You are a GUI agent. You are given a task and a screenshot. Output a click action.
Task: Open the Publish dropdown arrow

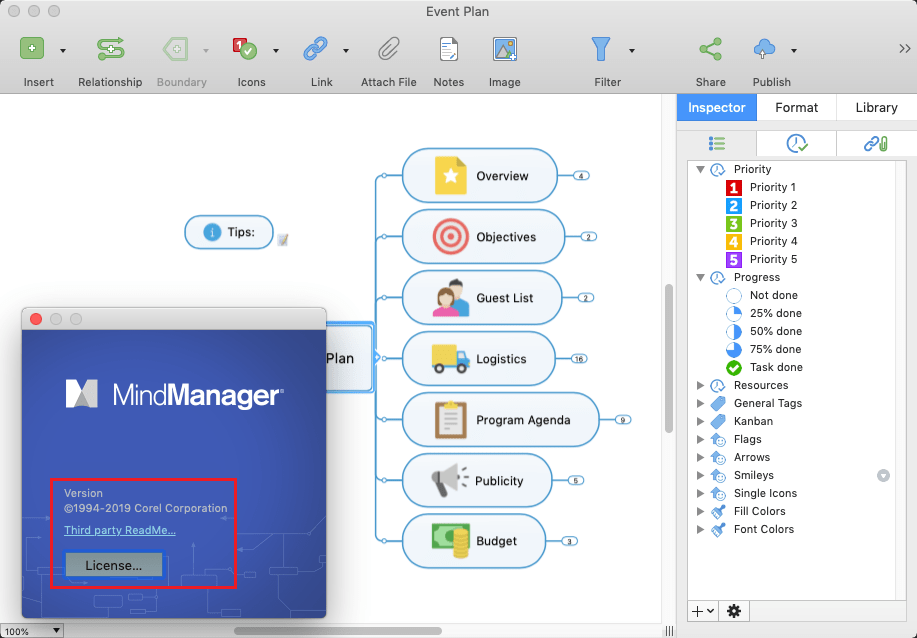coord(794,51)
